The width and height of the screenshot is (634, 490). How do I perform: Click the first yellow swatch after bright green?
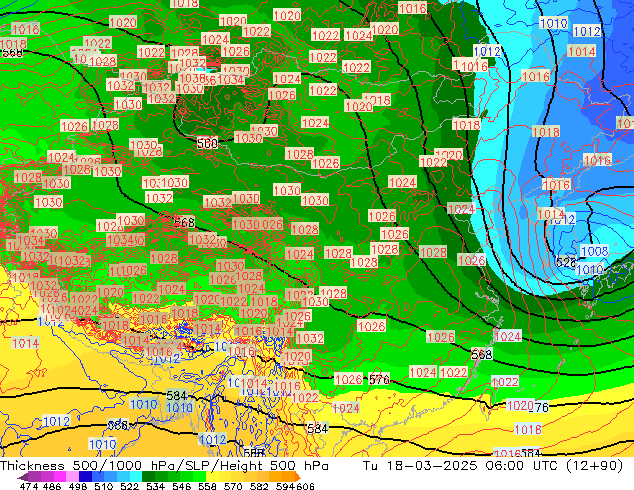[x=212, y=476]
